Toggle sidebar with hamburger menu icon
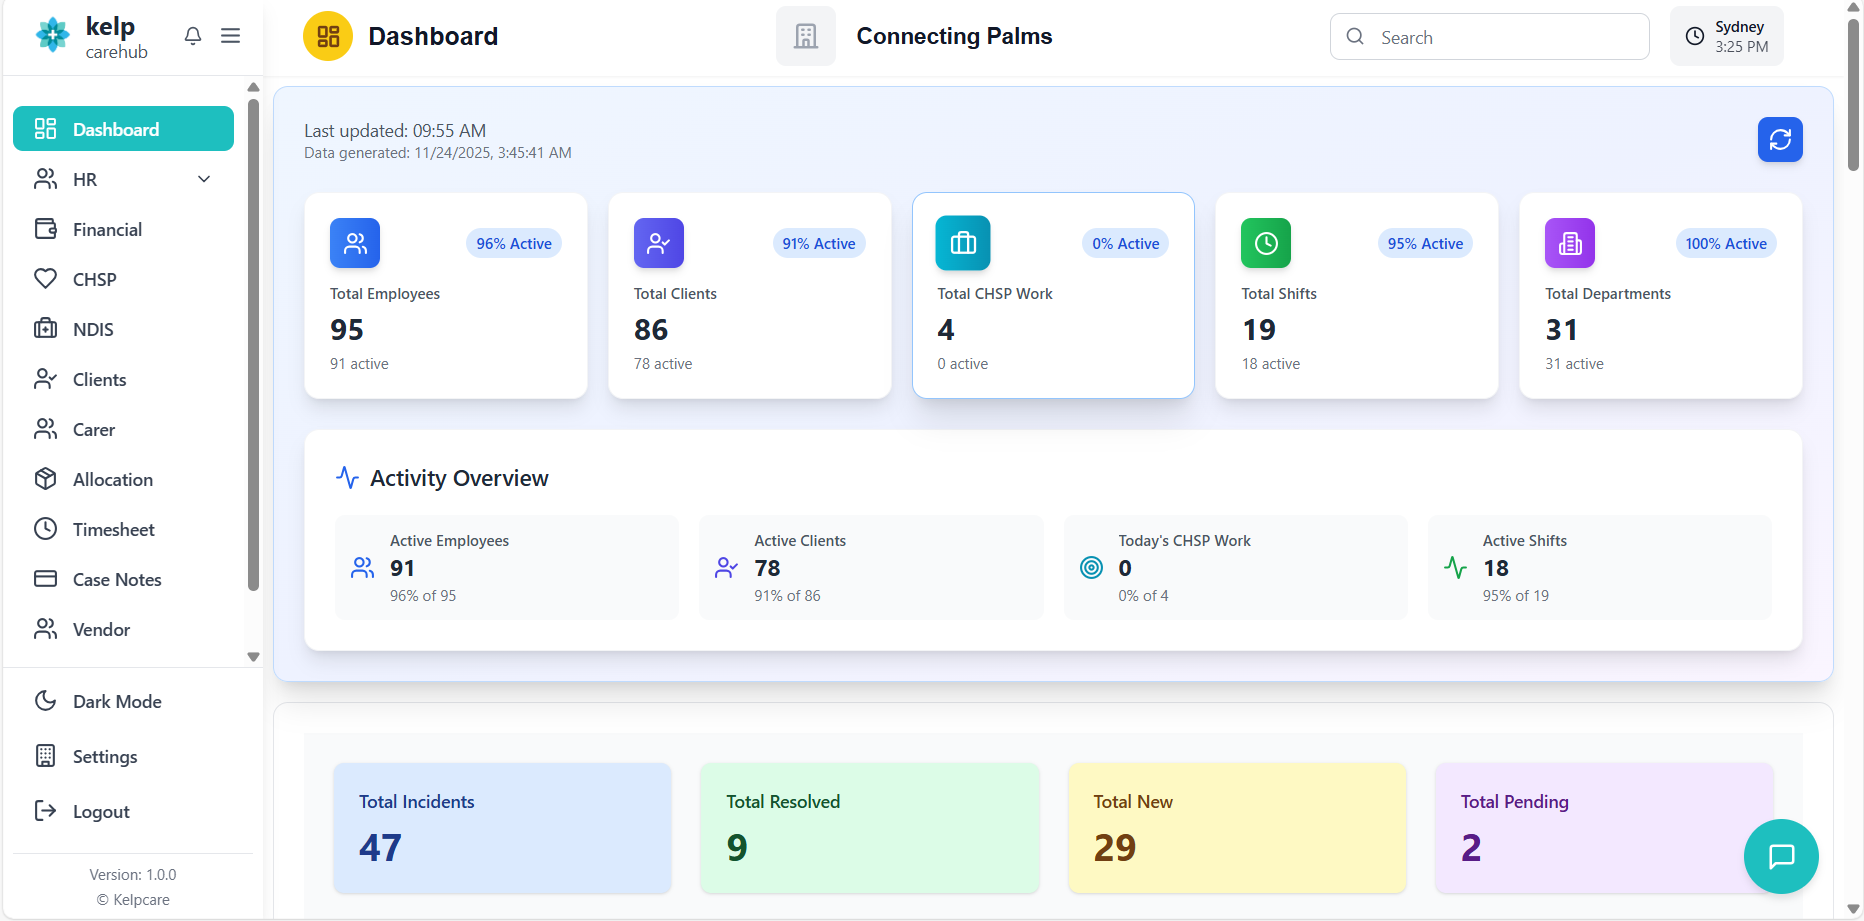This screenshot has width=1864, height=921. pos(230,36)
